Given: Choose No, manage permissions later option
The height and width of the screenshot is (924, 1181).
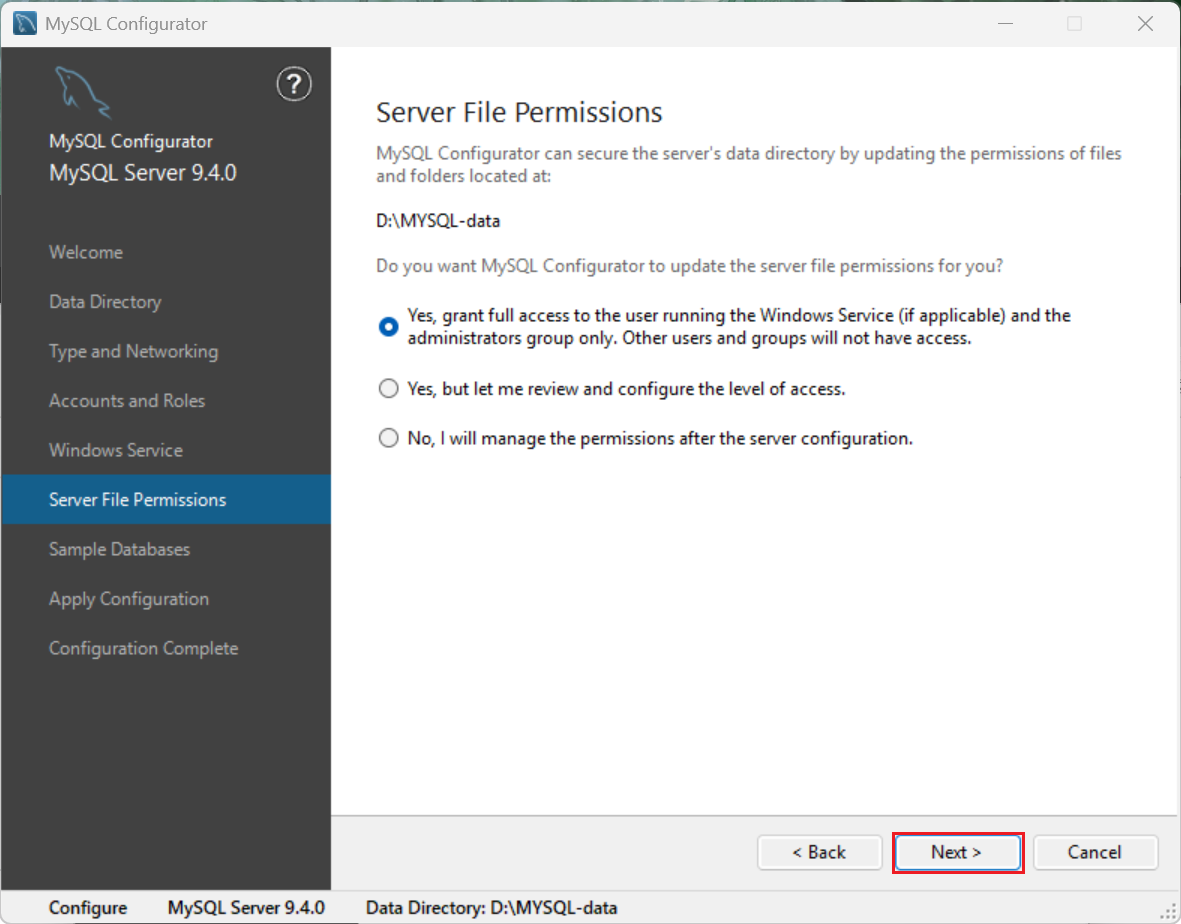Looking at the screenshot, I should click(x=389, y=438).
